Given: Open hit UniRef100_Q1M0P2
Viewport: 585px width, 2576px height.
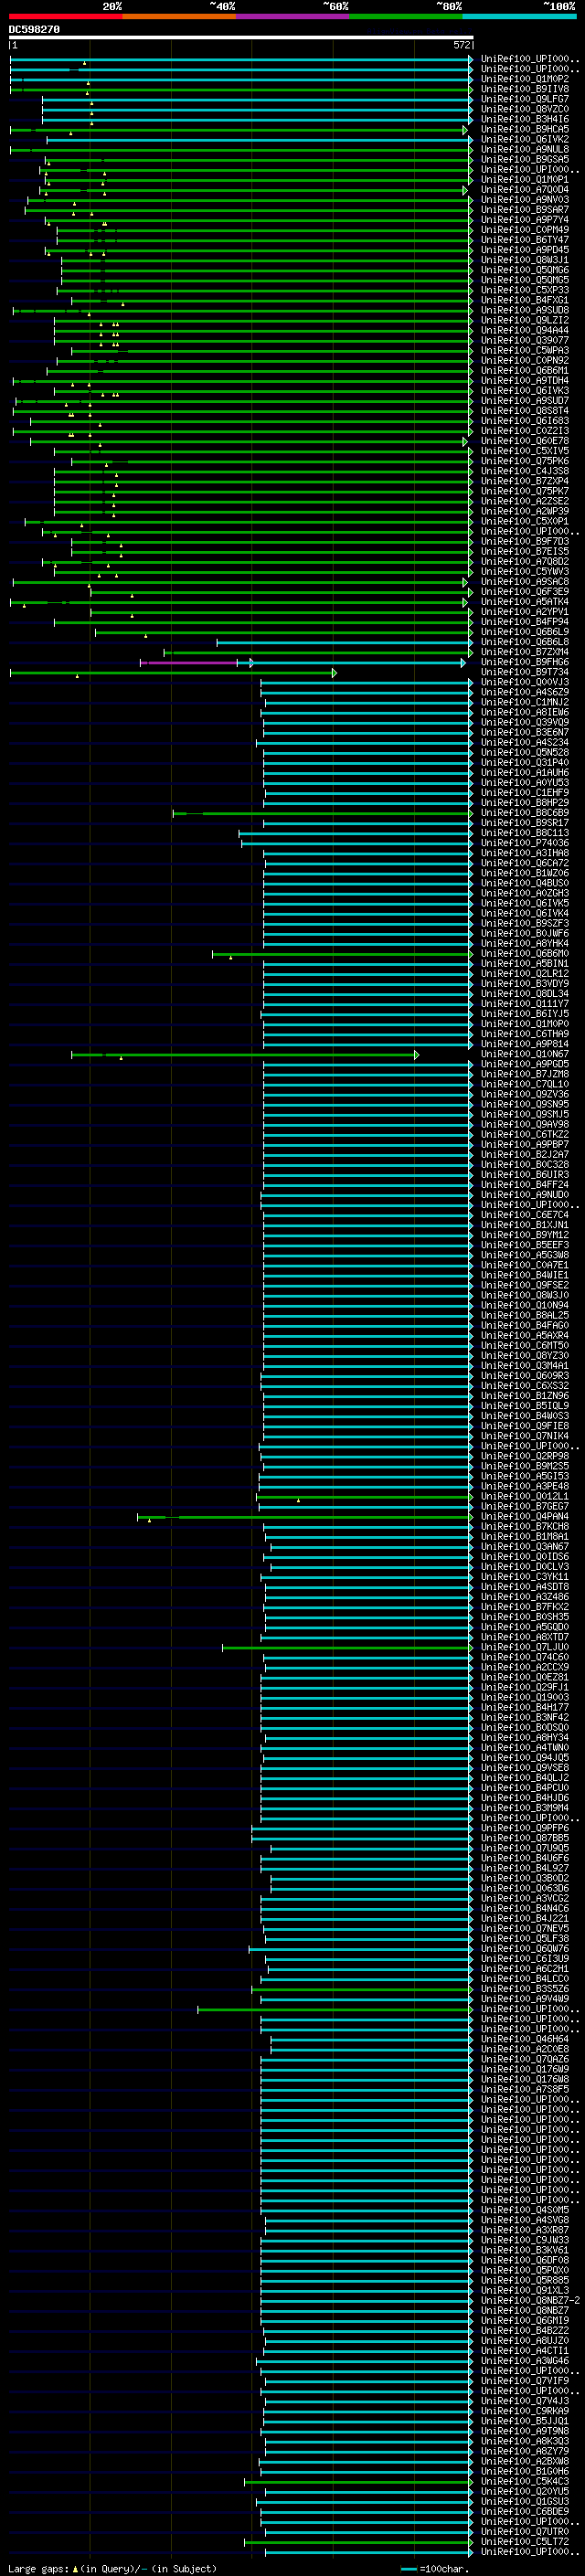Looking at the screenshot, I should coord(525,79).
